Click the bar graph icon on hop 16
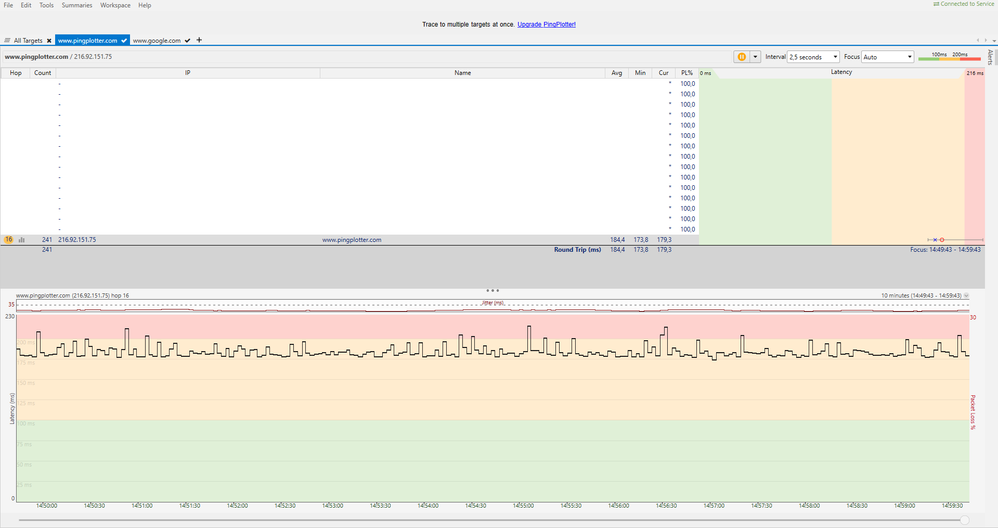Viewport: 998px width, 528px height. (22, 240)
